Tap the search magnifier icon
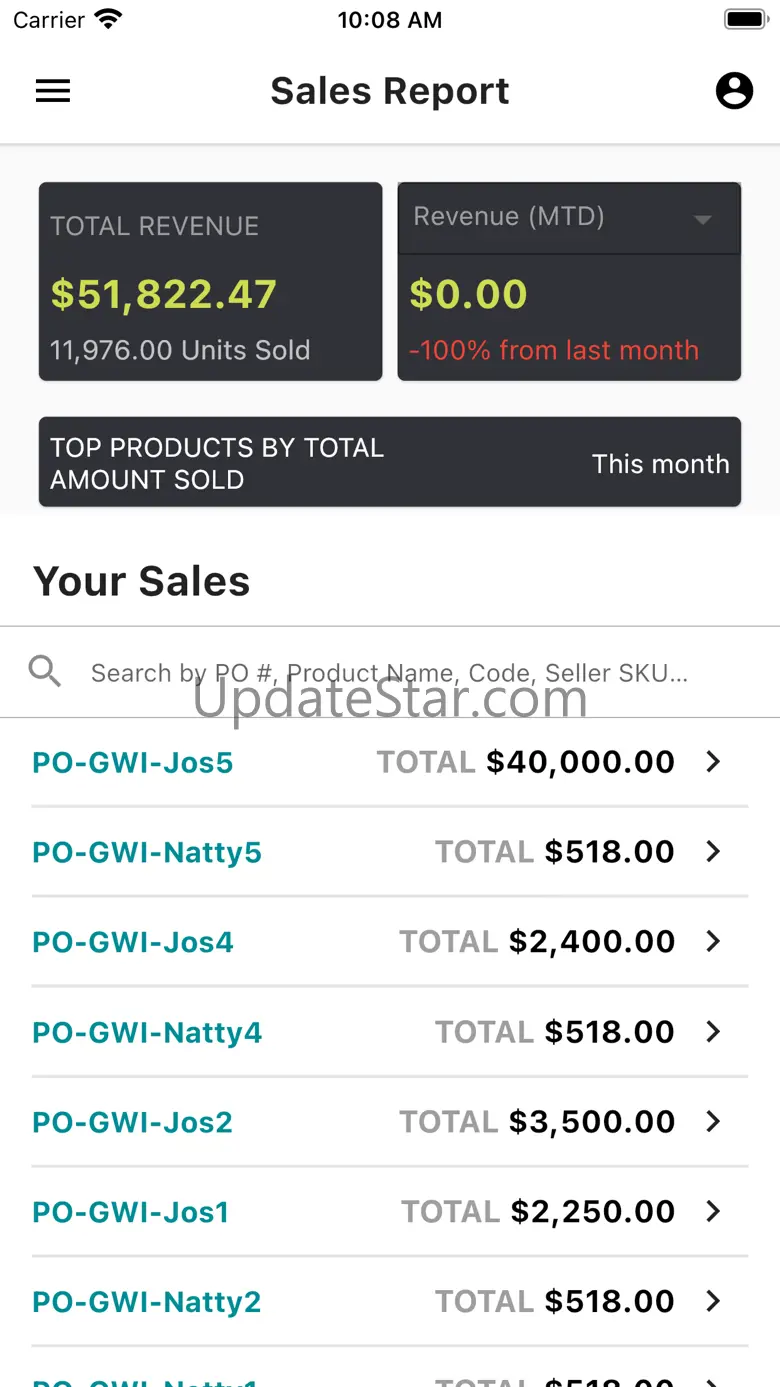Image resolution: width=780 pixels, height=1387 pixels. [45, 671]
